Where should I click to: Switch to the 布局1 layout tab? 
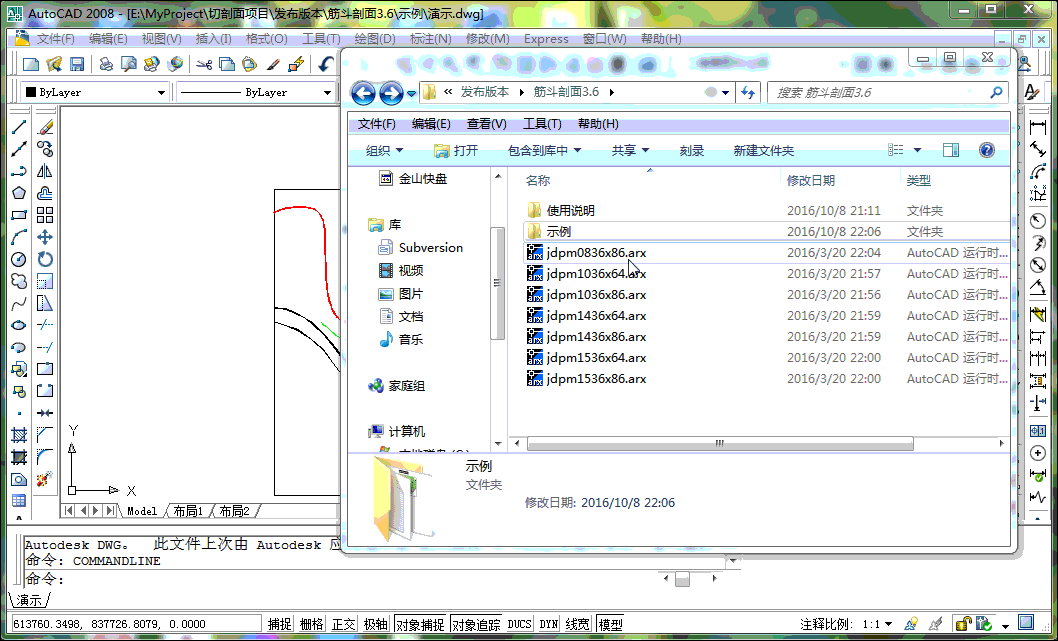coord(188,511)
